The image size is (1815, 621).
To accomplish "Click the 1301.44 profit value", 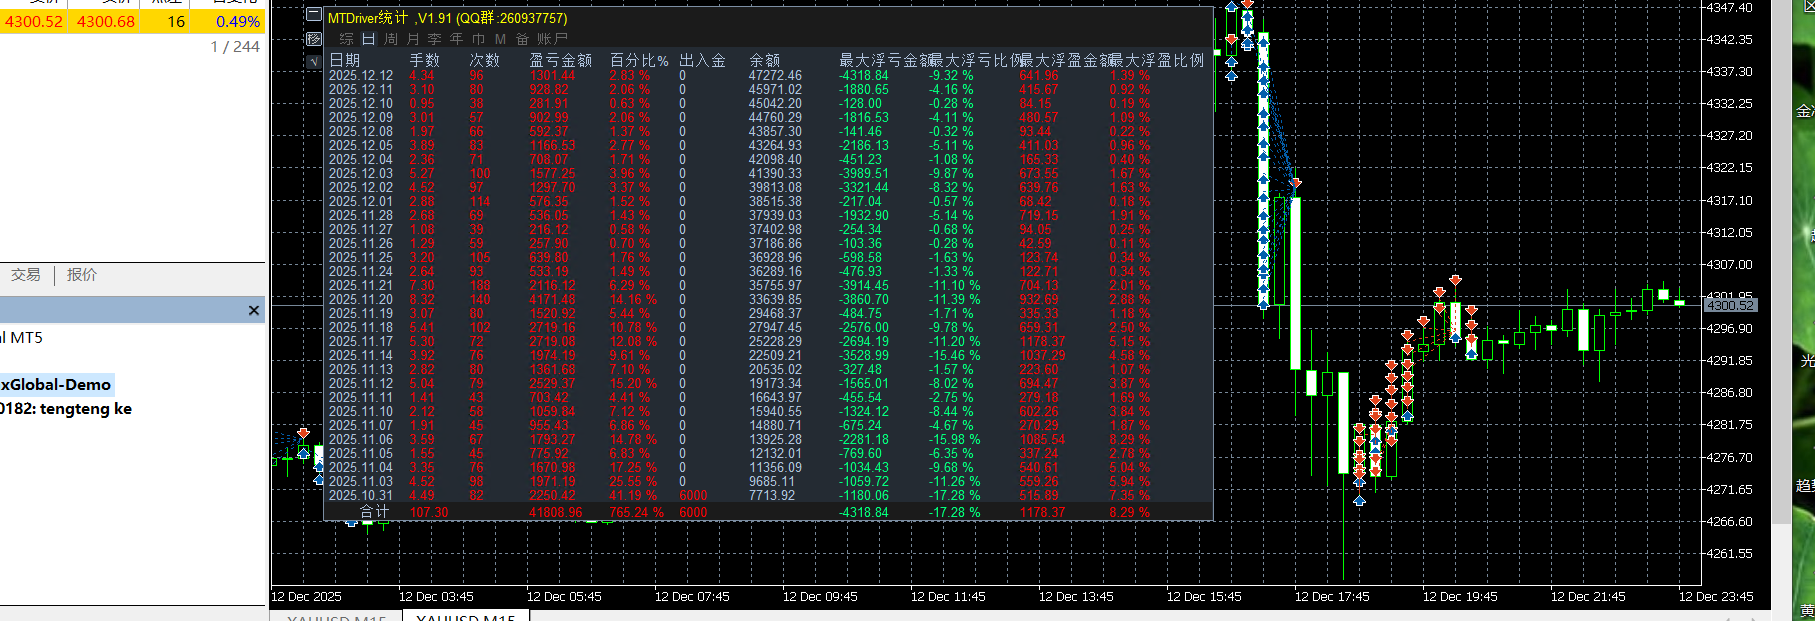I will coord(553,75).
